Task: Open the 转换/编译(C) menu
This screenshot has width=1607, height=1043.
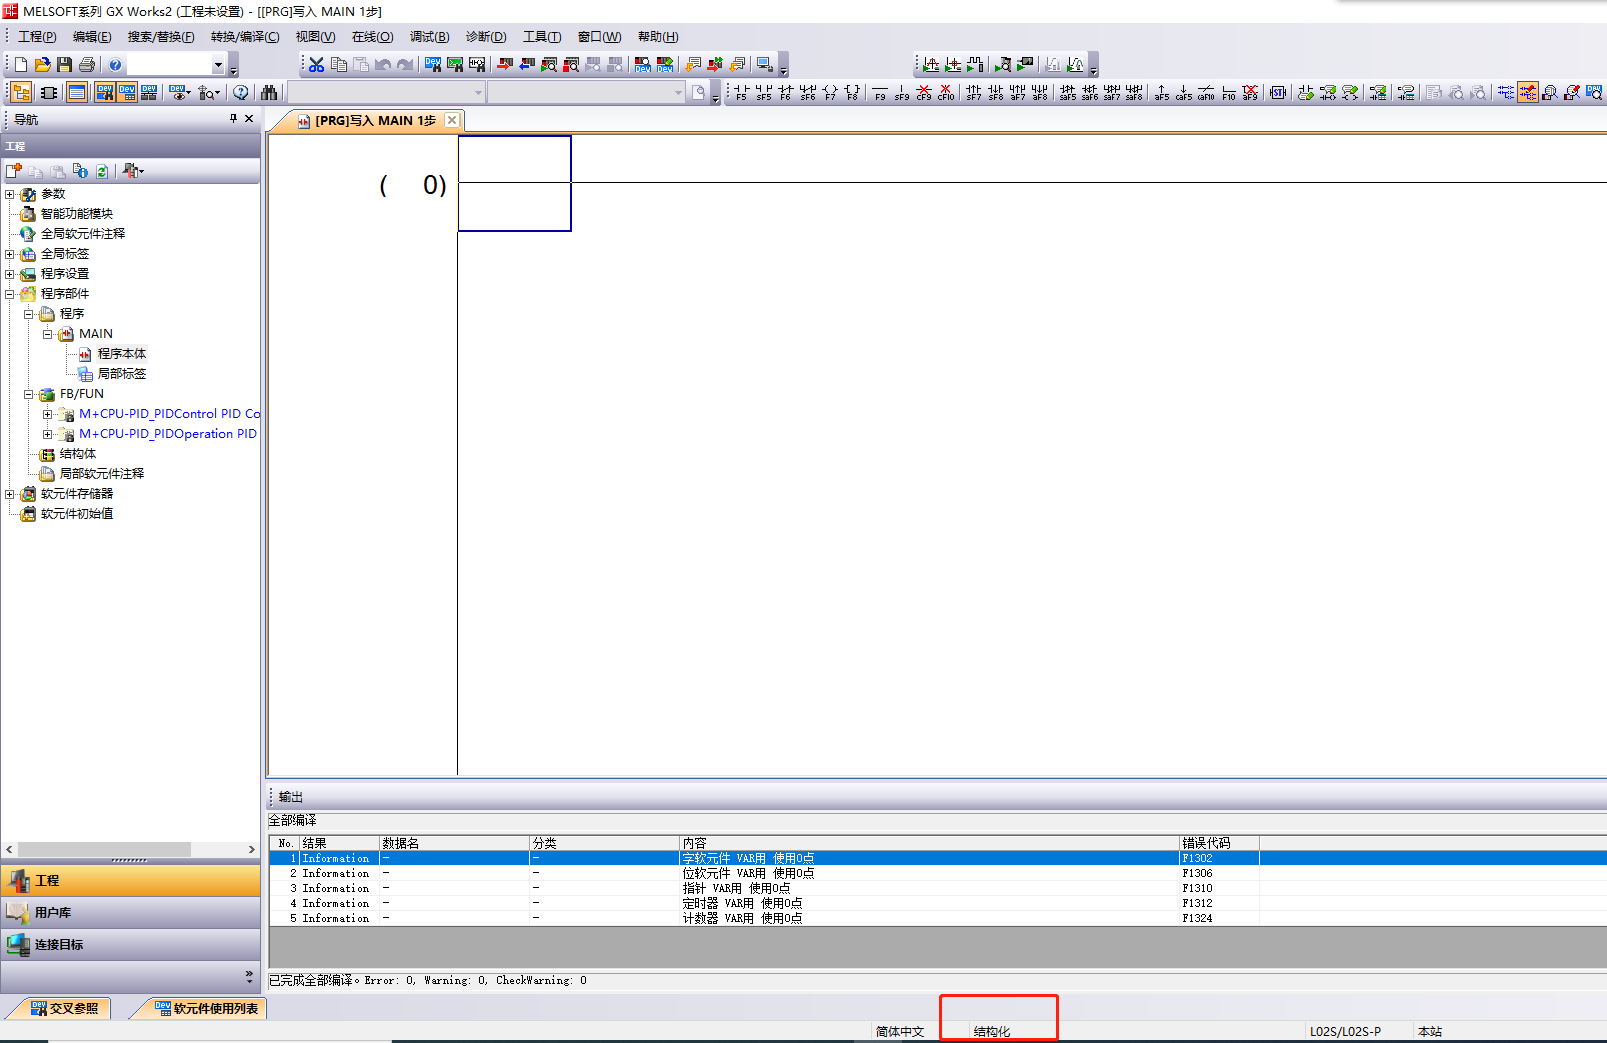Action: click(x=245, y=37)
